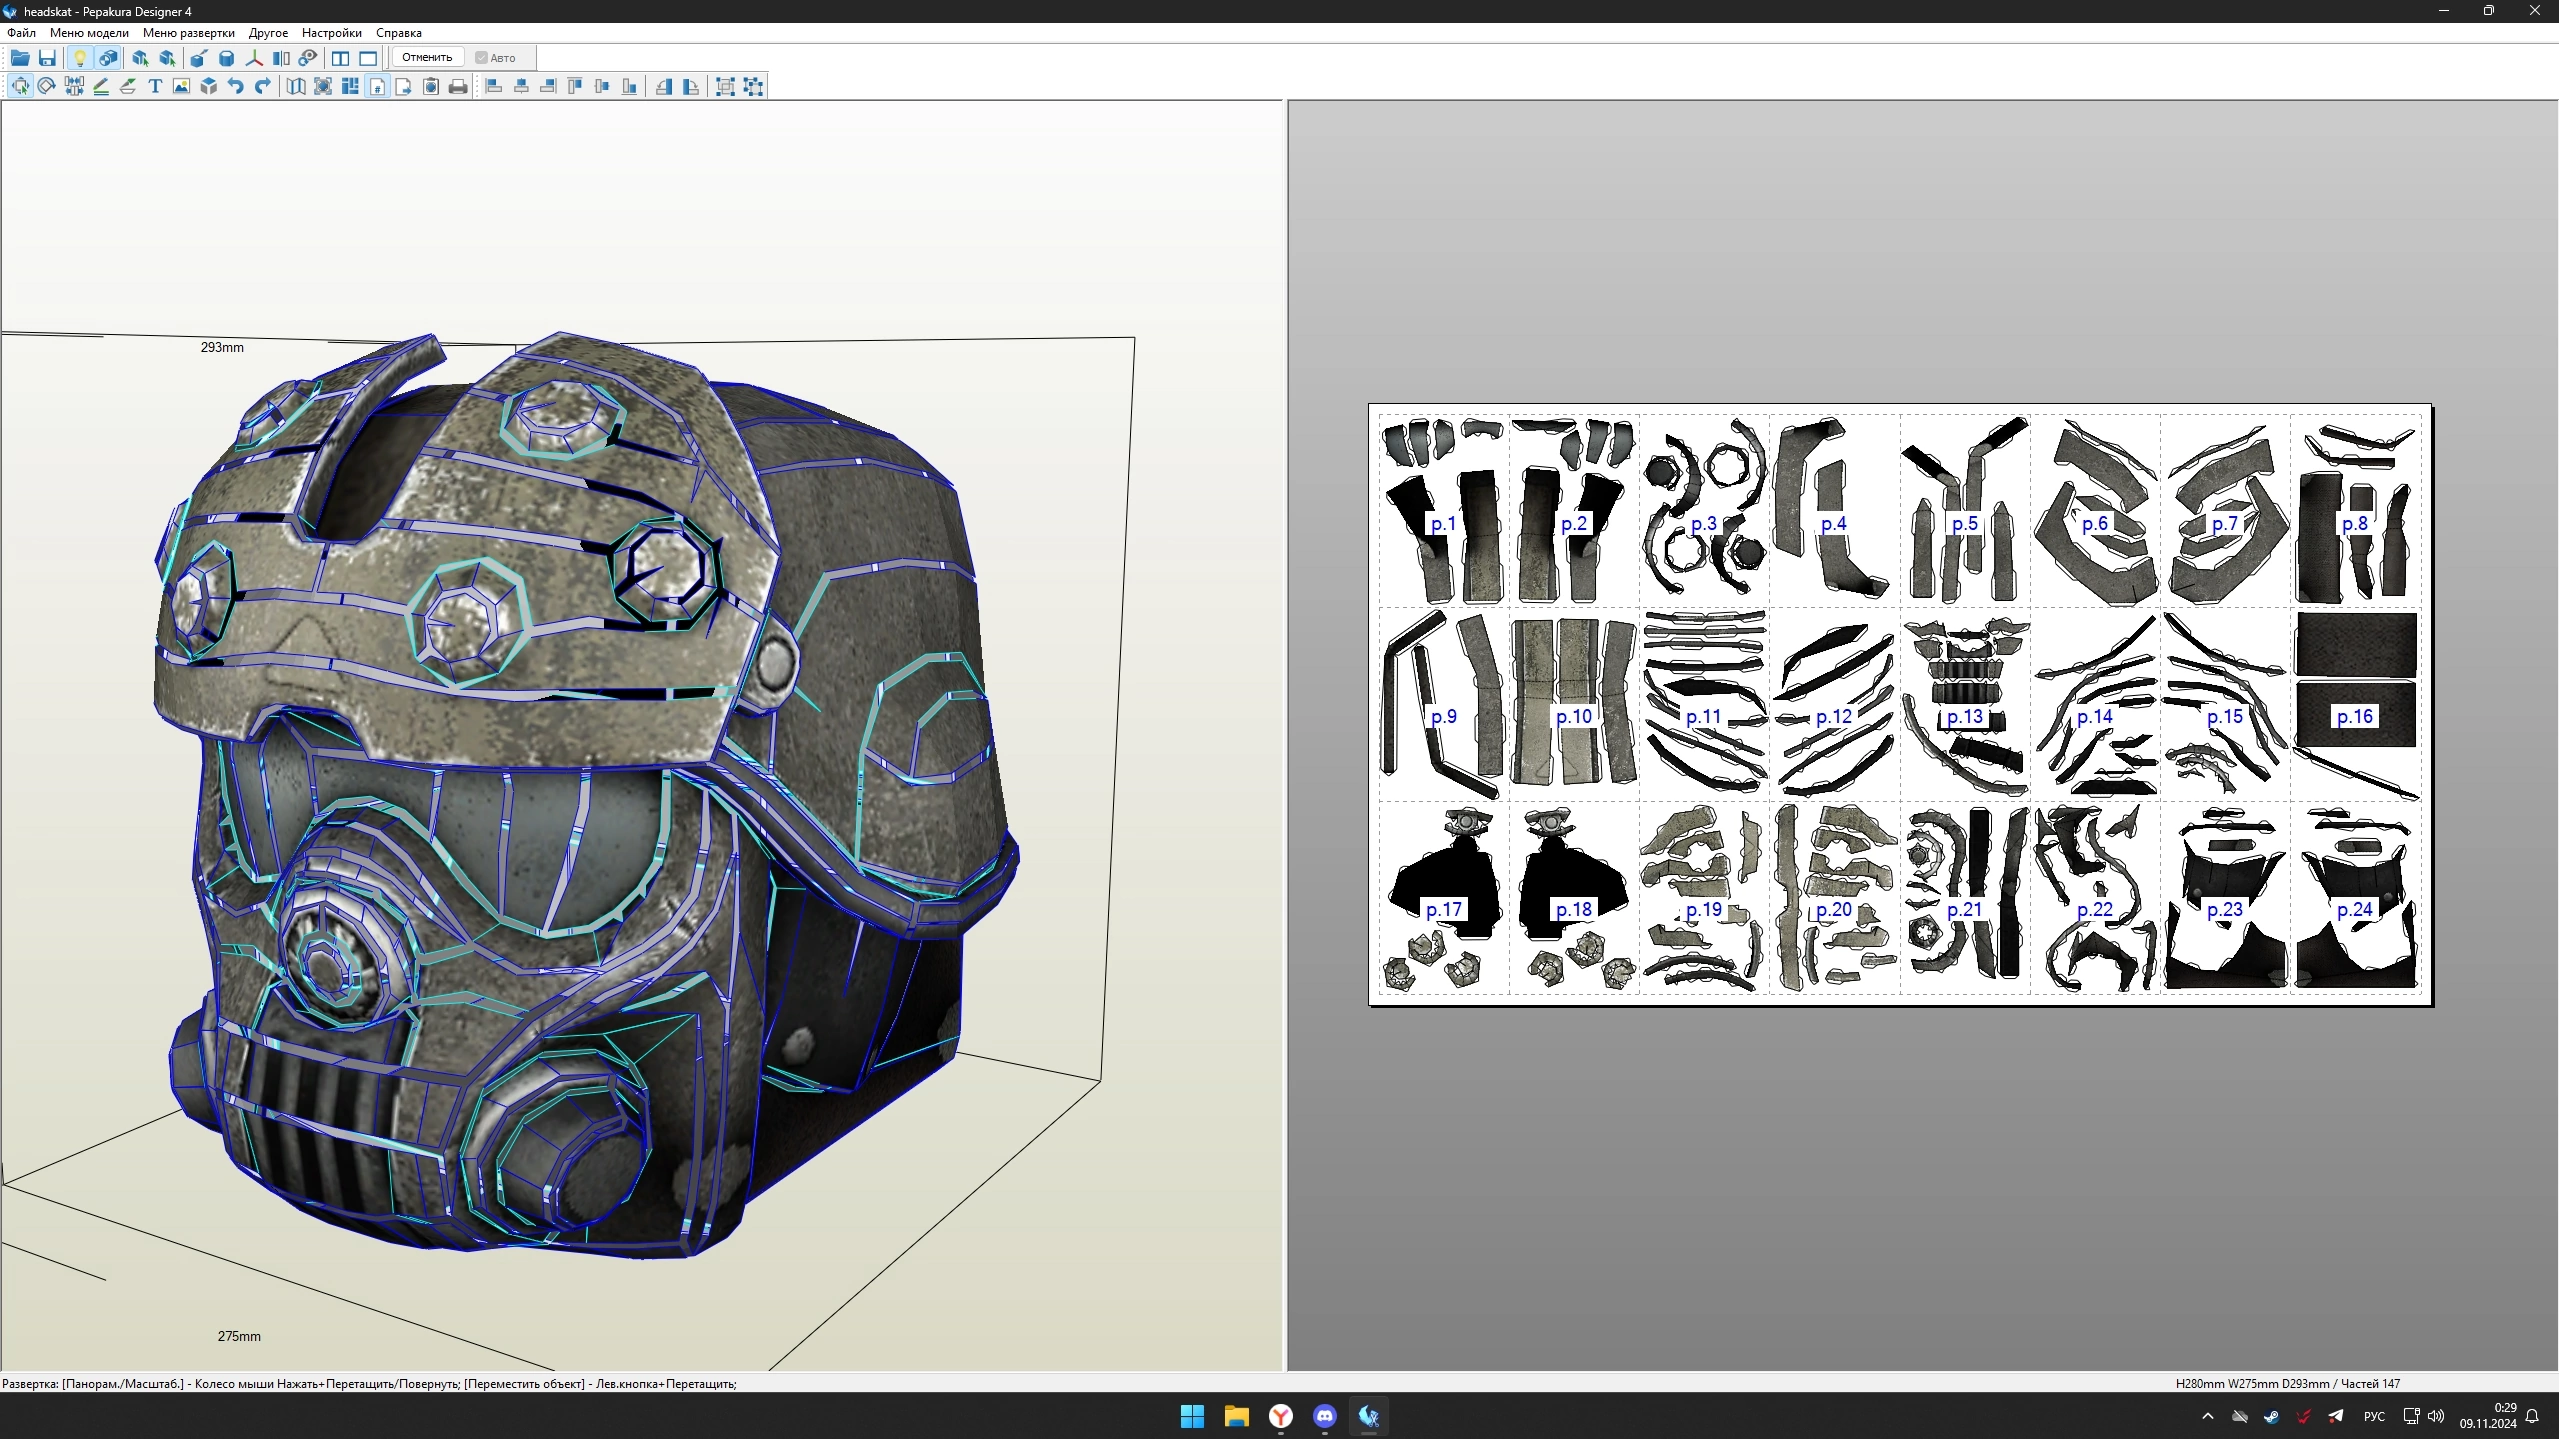Click the printer icon
This screenshot has width=2559, height=1439.
(x=458, y=86)
